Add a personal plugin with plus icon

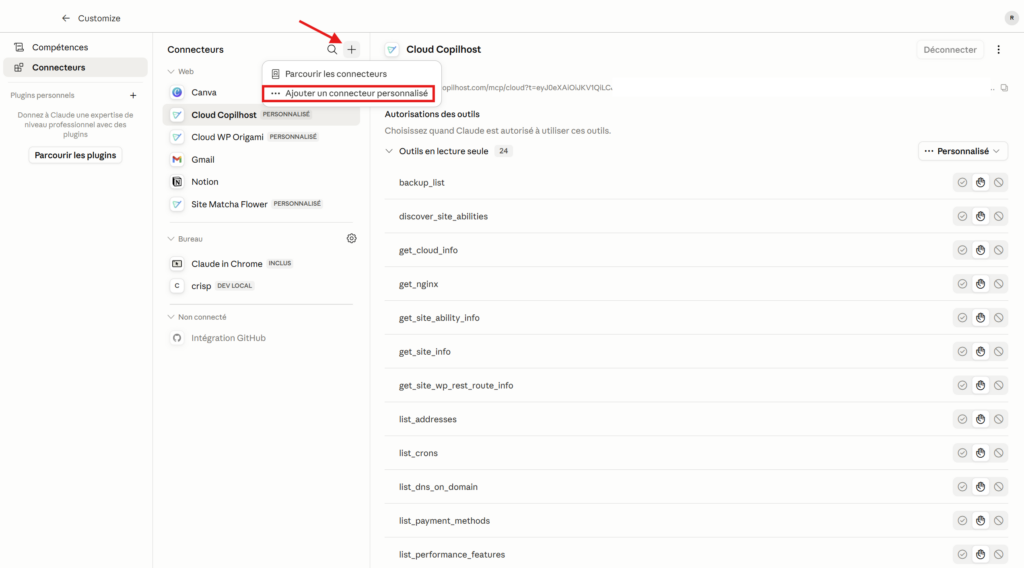133,95
